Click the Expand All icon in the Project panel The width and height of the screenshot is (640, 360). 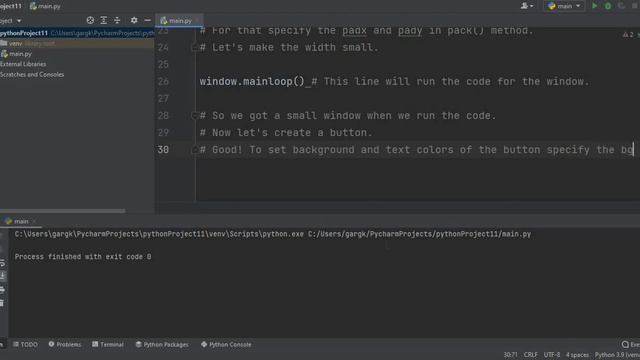pyautogui.click(x=104, y=20)
